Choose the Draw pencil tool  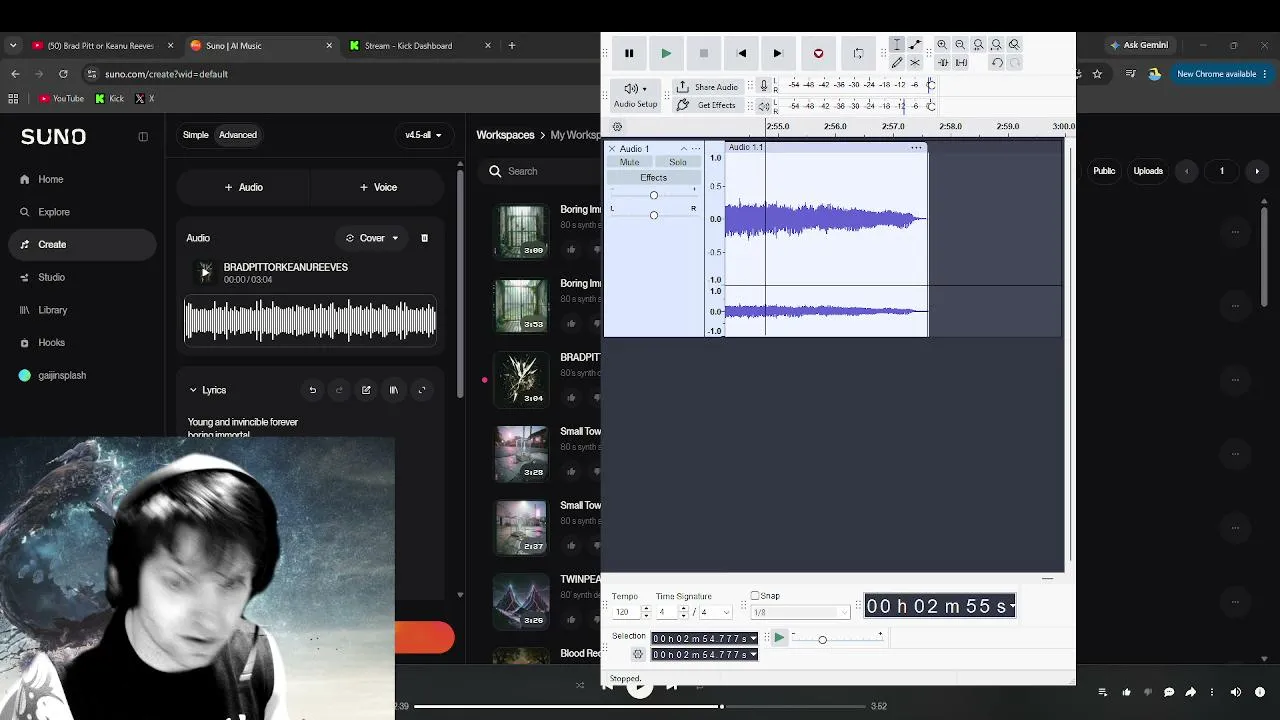[897, 63]
